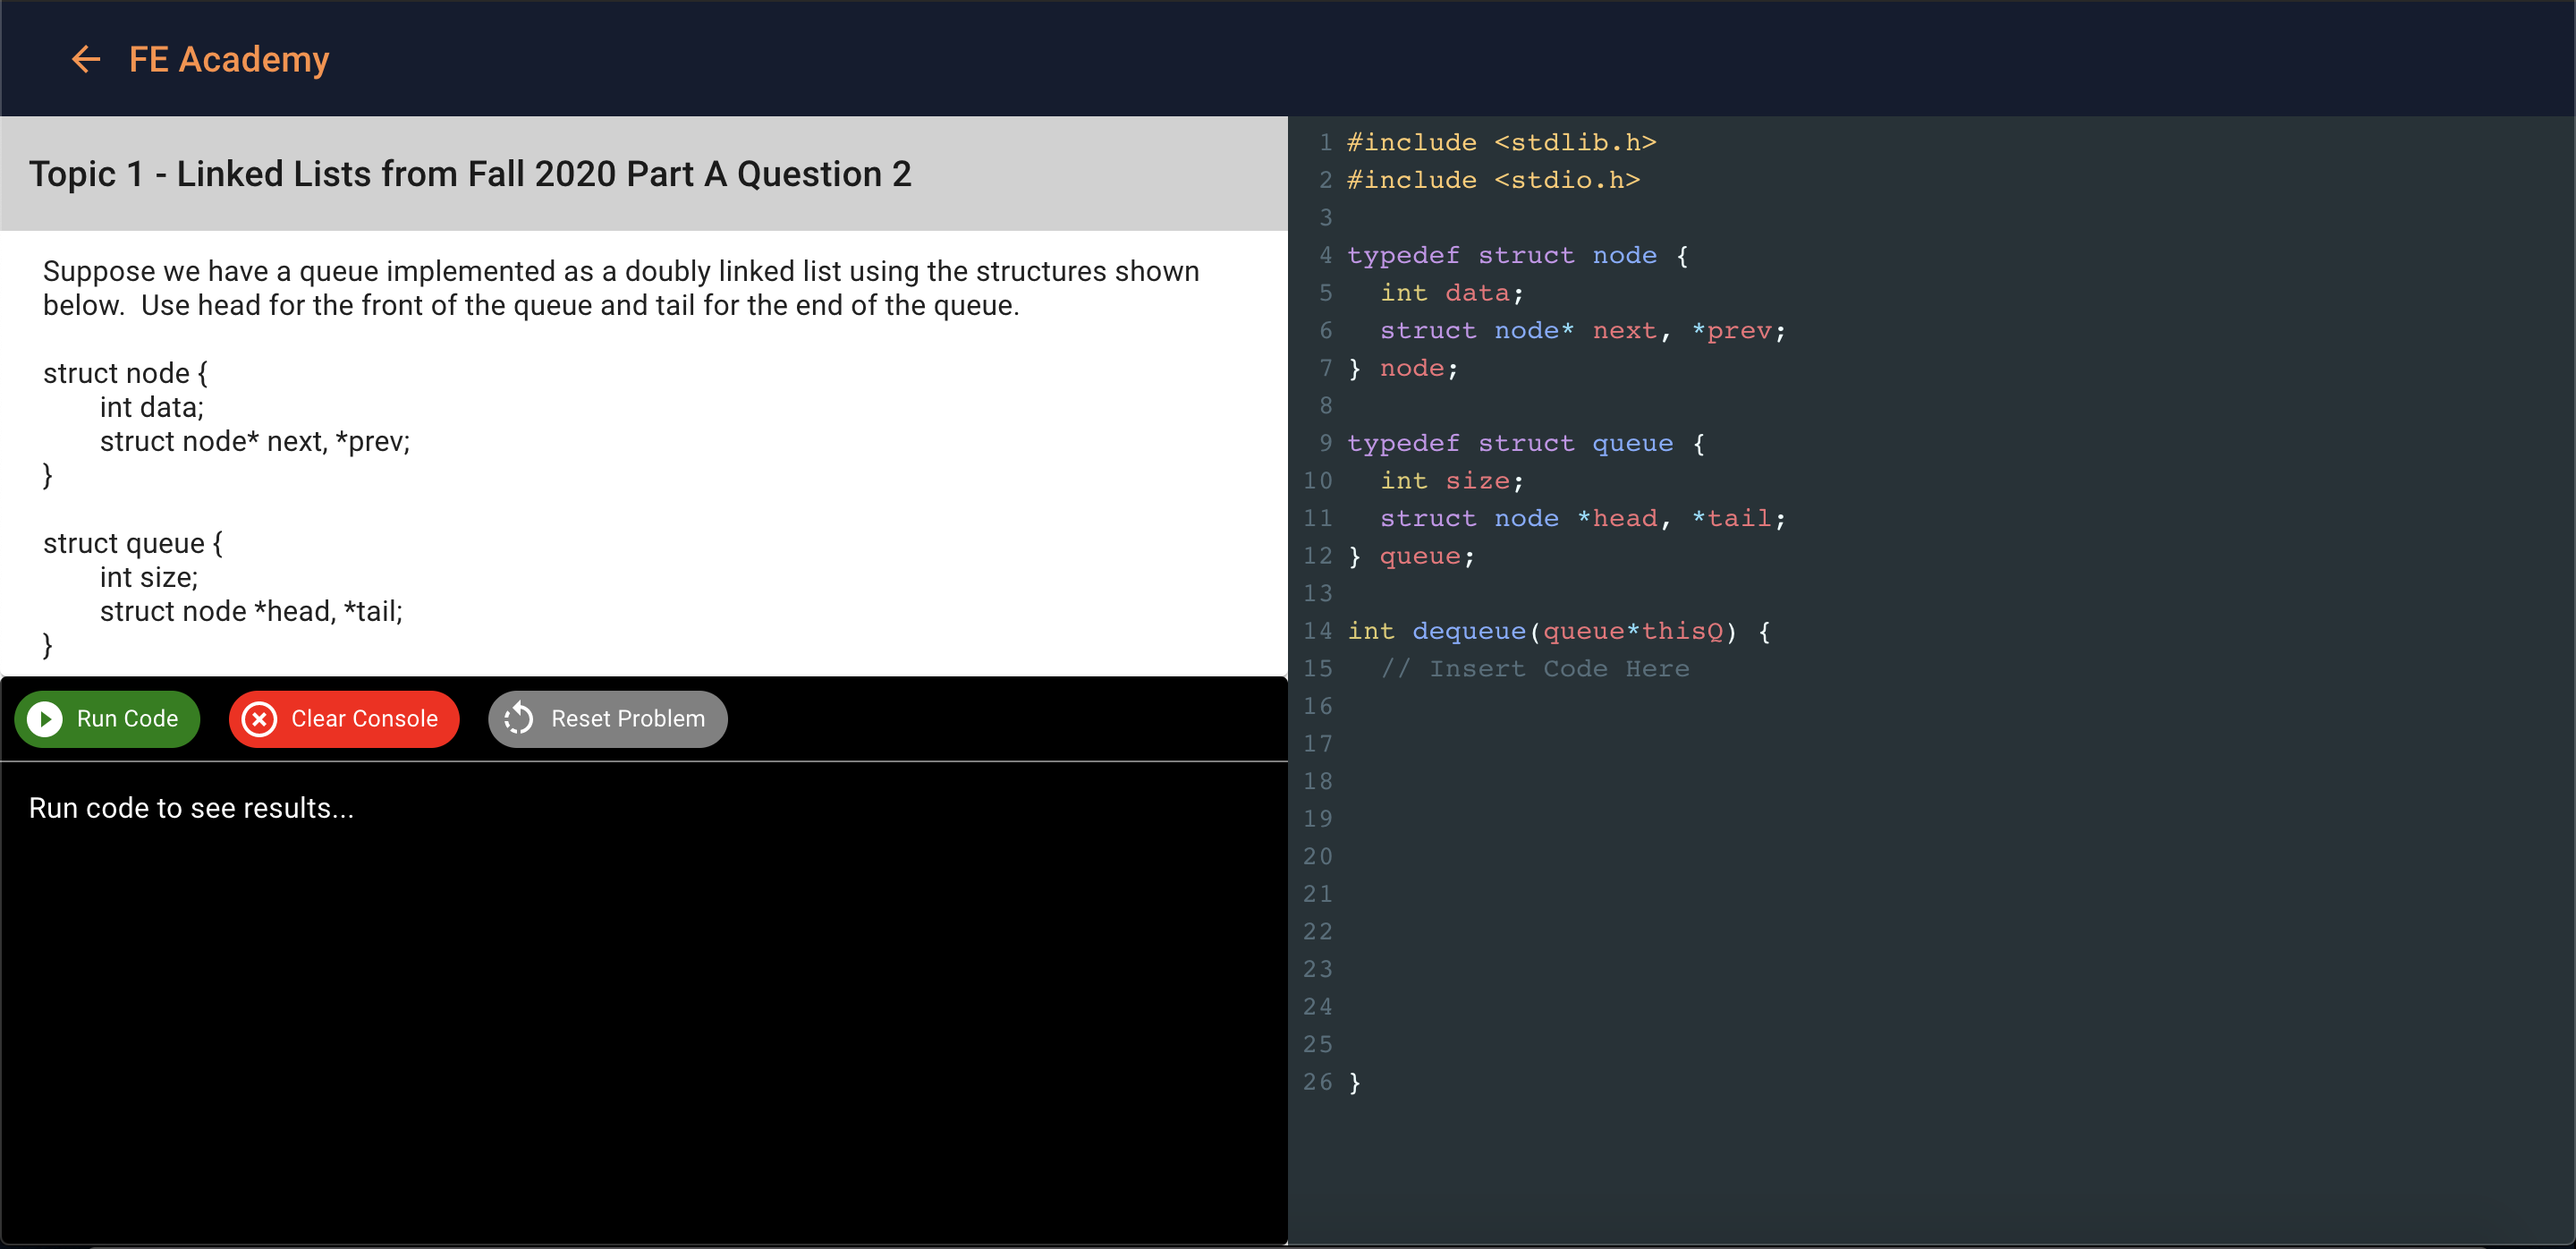Click line number 9 in the gutter

tap(1325, 443)
